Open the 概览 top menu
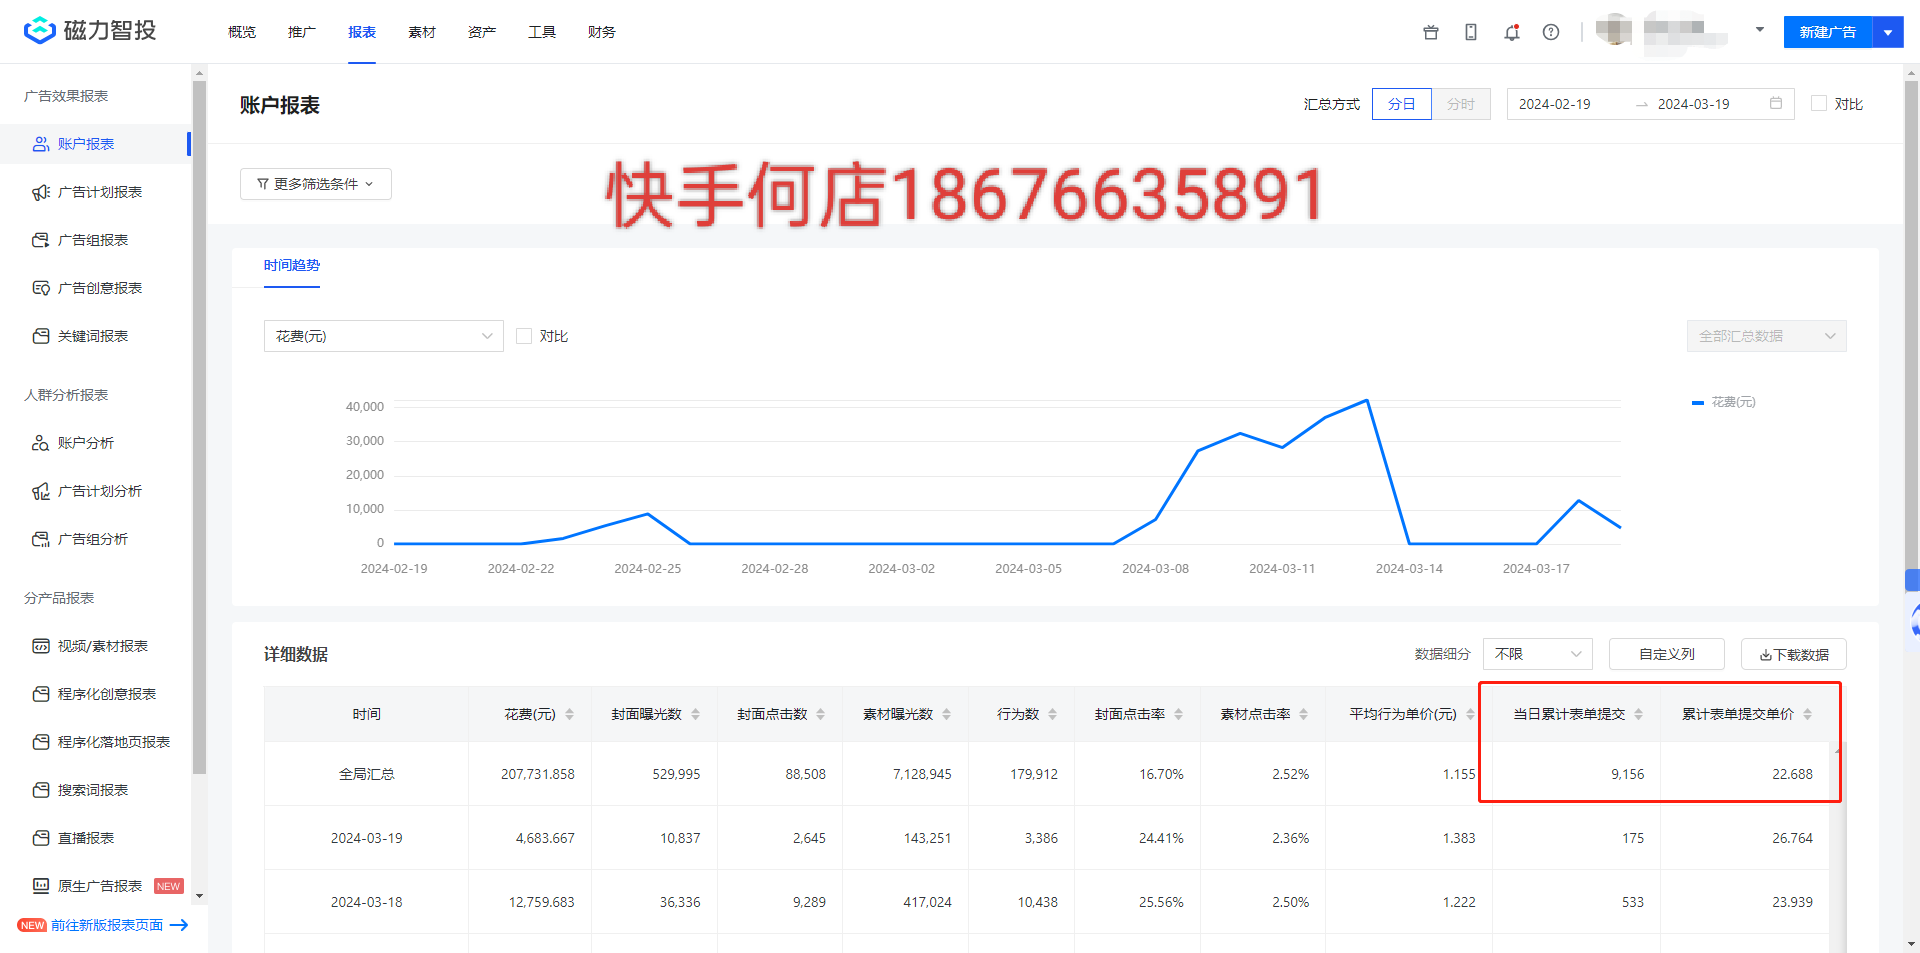Viewport: 1920px width, 953px height. [x=242, y=32]
